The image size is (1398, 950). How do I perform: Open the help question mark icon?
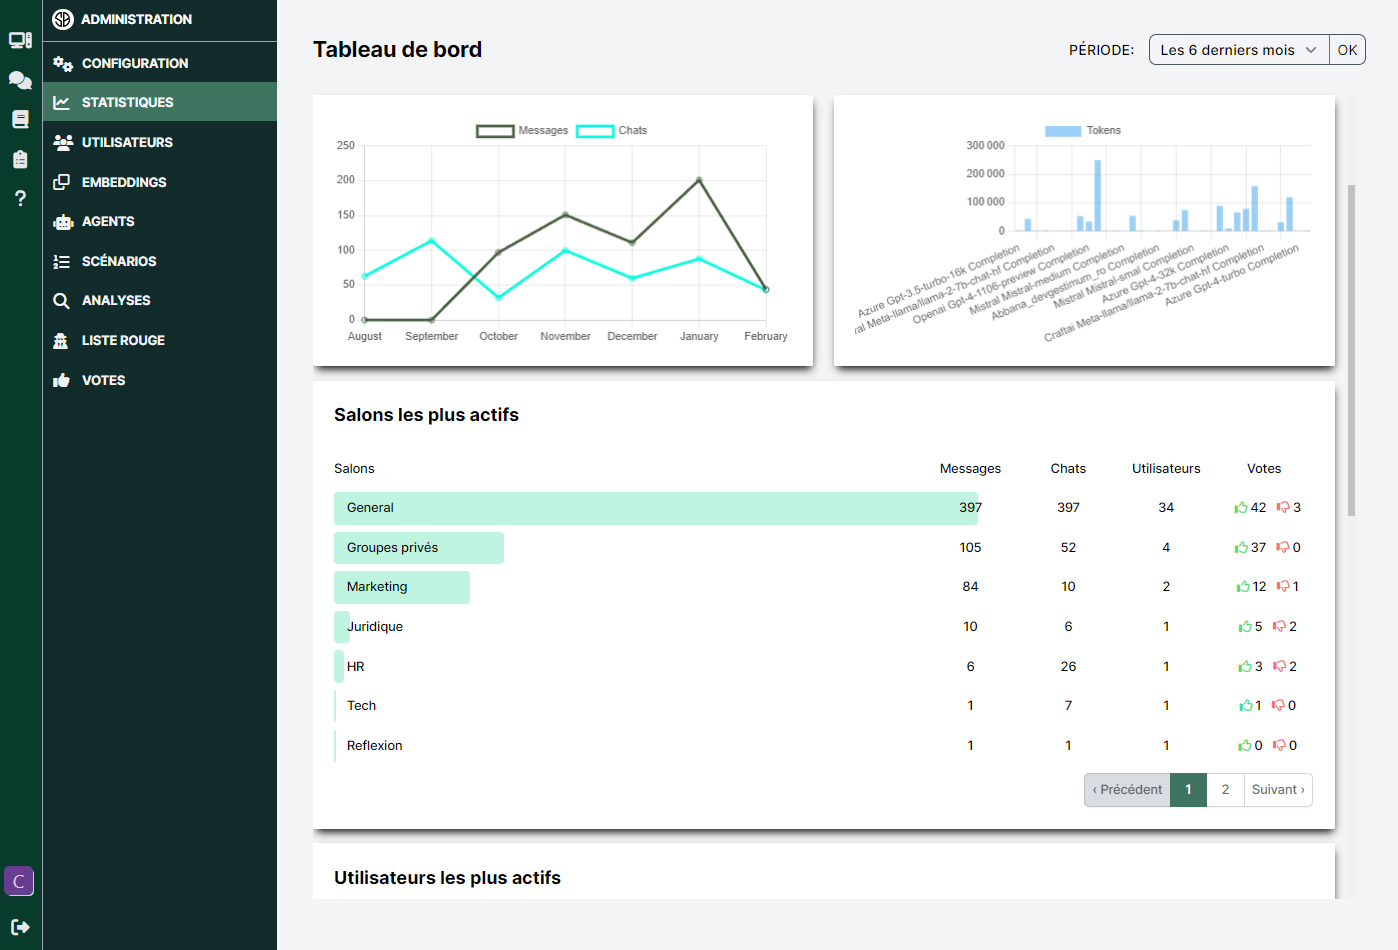[x=20, y=198]
